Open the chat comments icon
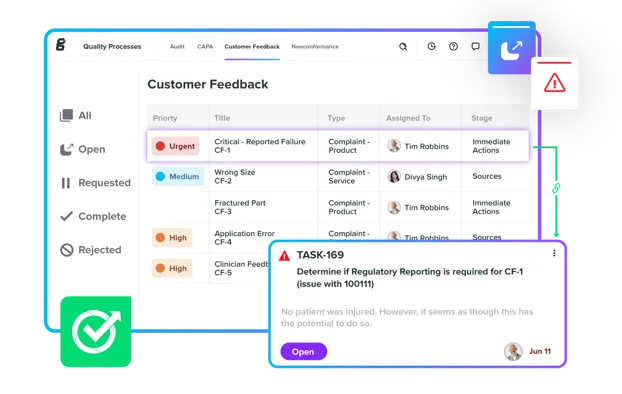 [475, 46]
